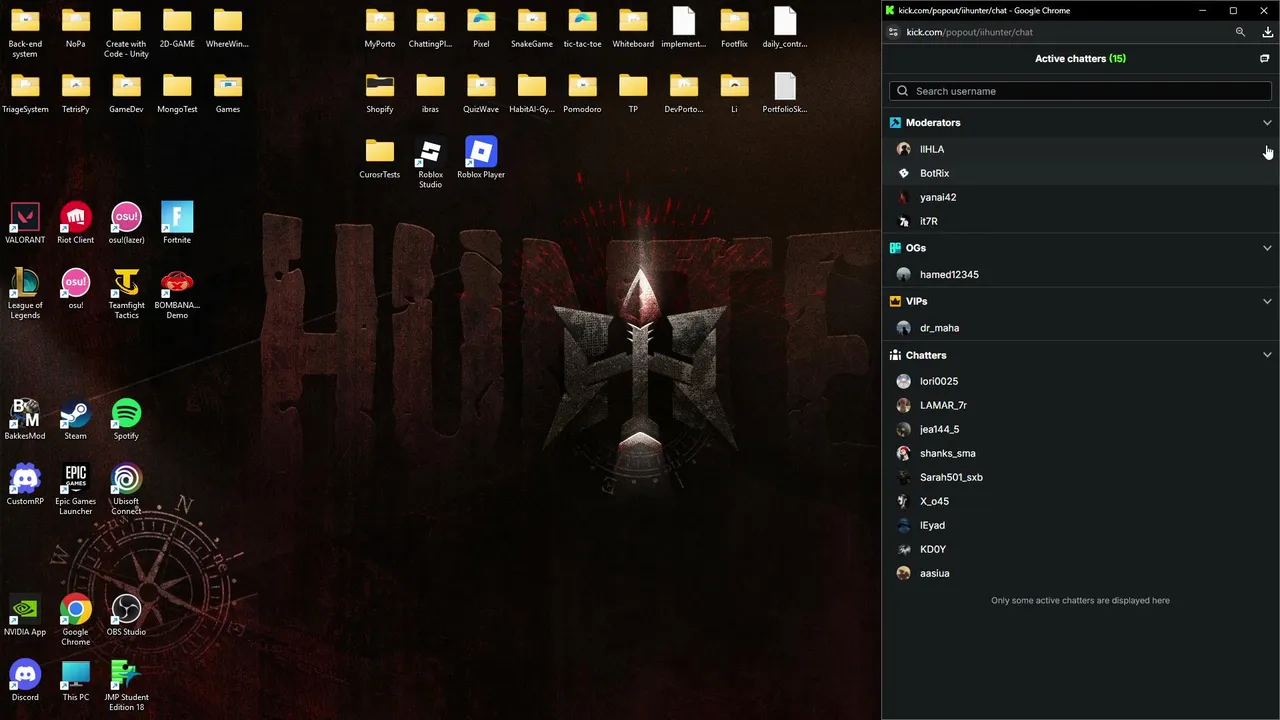Open moderator yanai42's user card
The image size is (1280, 720).
coord(1080,197)
